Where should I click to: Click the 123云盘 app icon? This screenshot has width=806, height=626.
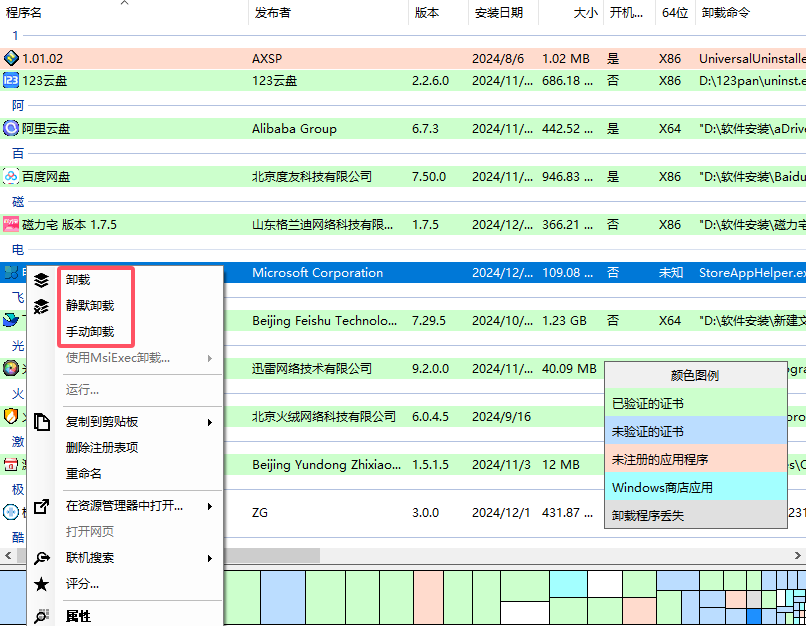[x=11, y=80]
